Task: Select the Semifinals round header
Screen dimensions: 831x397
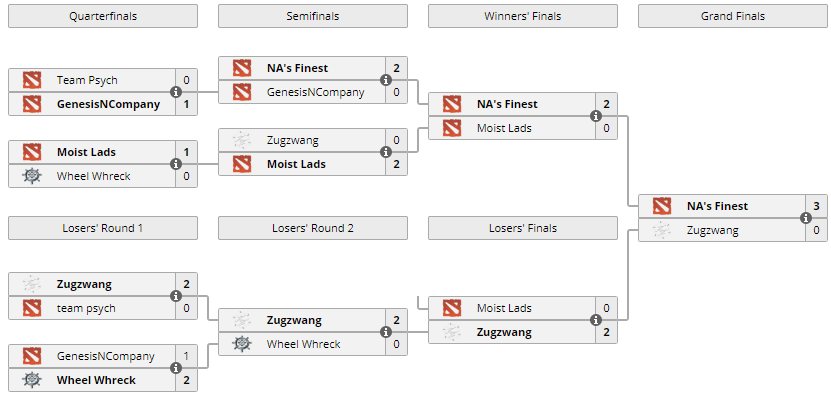Action: (313, 16)
